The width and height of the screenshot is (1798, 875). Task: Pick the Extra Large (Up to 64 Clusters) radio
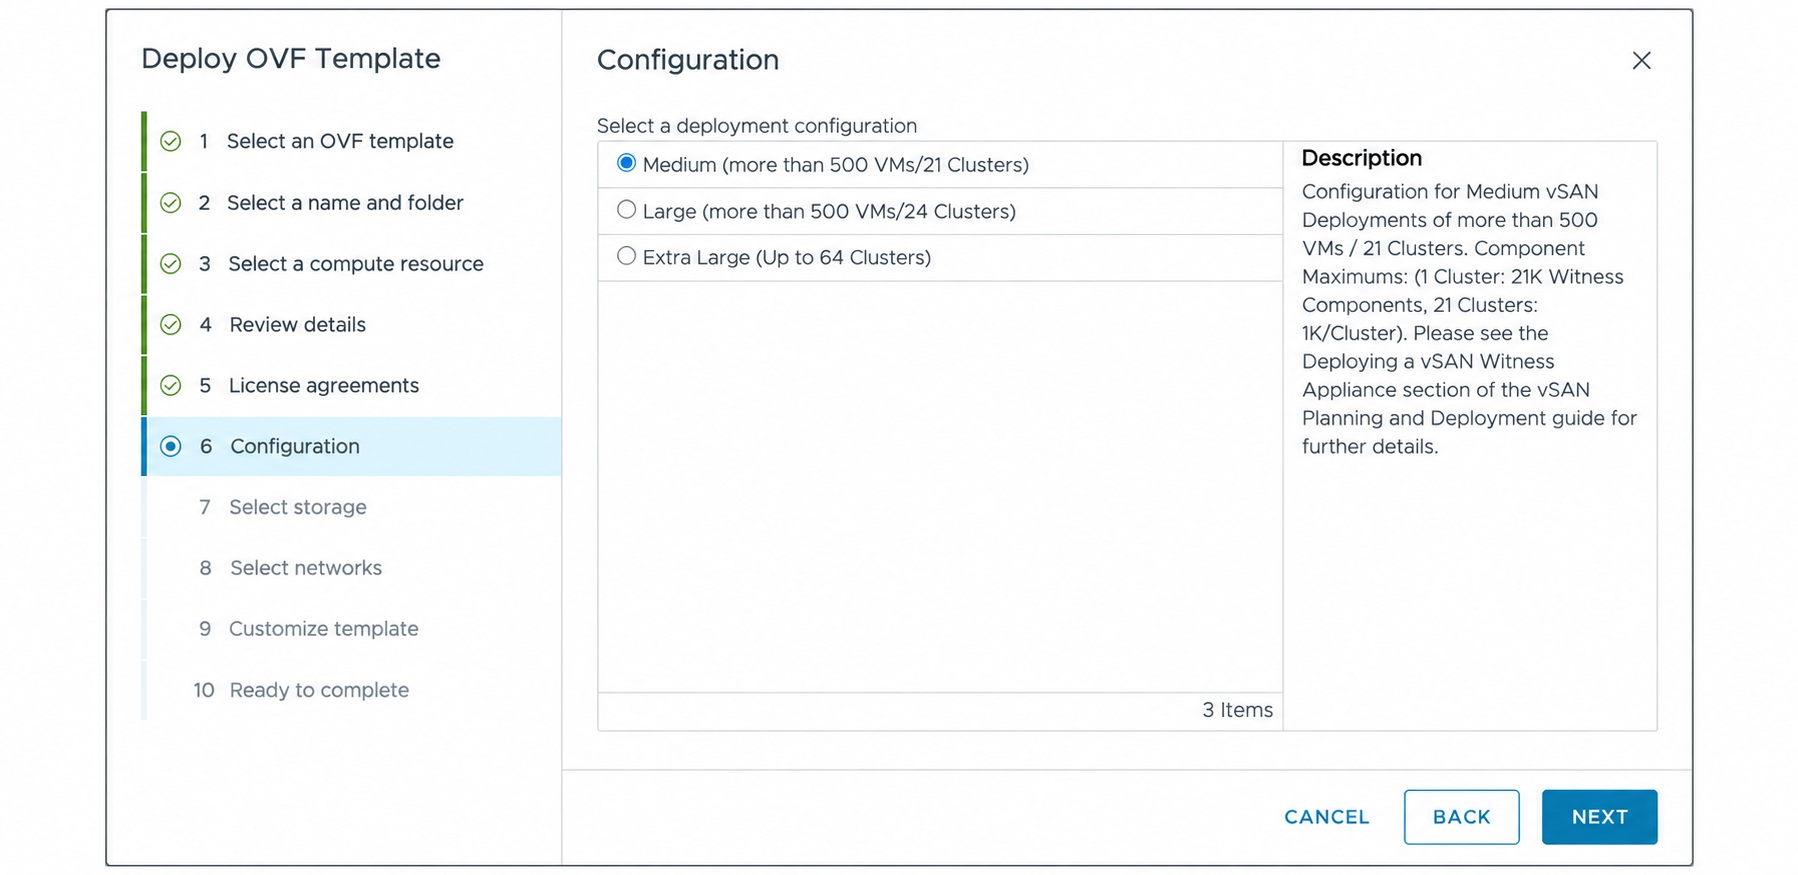click(x=626, y=256)
